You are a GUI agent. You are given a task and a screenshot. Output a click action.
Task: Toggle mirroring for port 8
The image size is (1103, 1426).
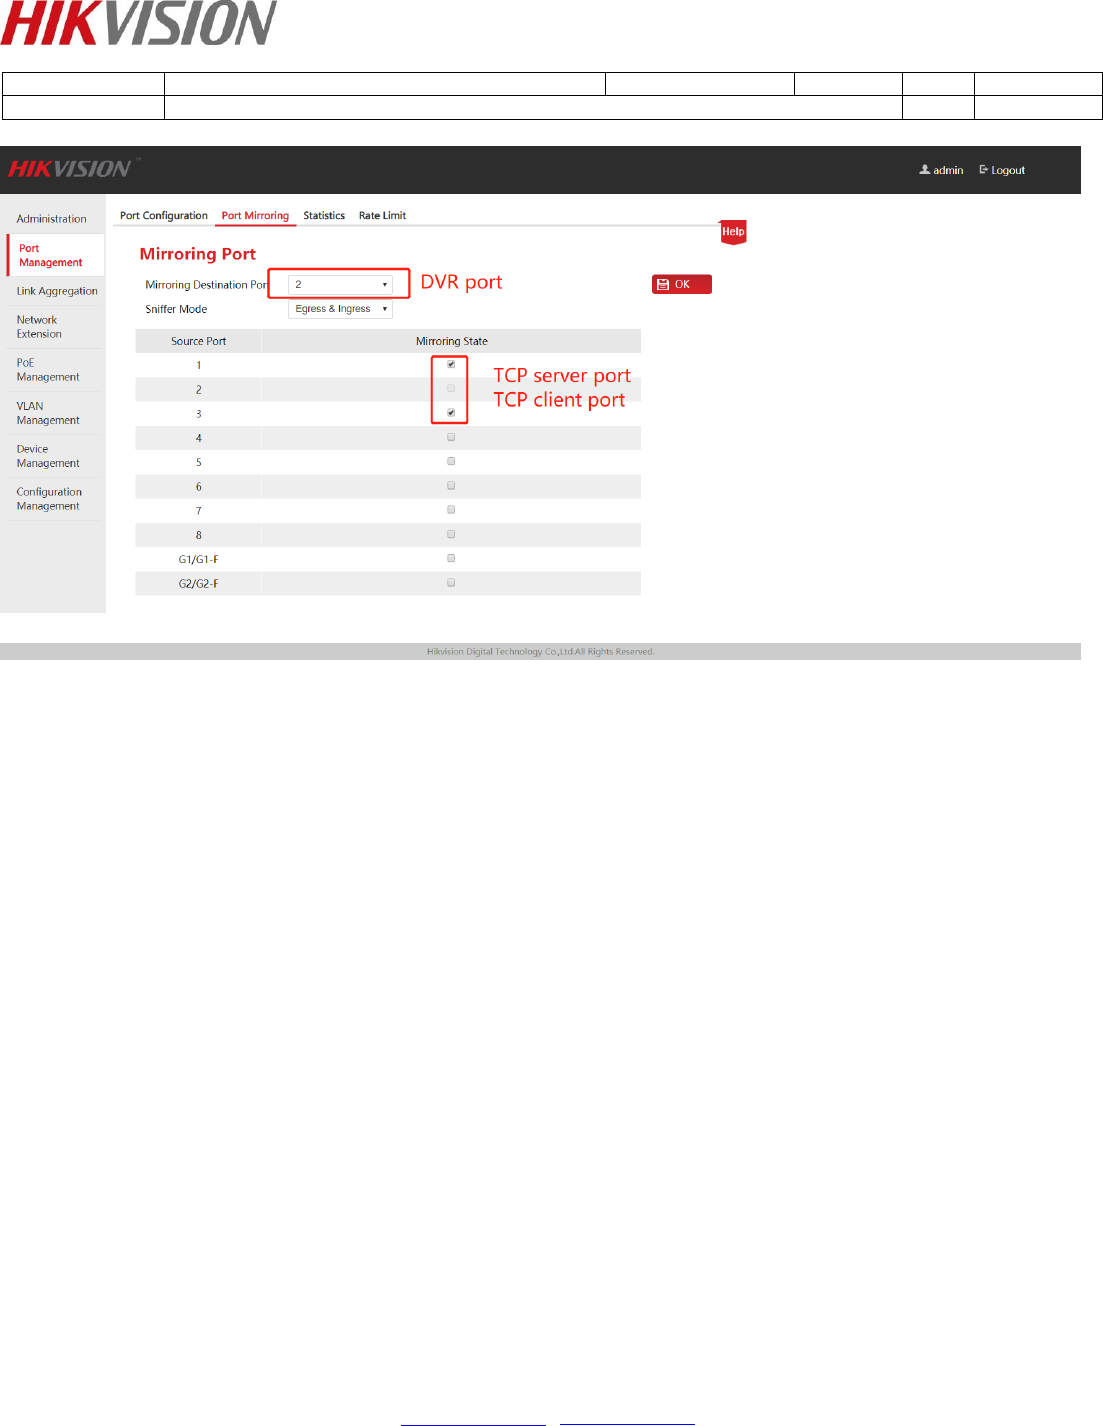451,534
